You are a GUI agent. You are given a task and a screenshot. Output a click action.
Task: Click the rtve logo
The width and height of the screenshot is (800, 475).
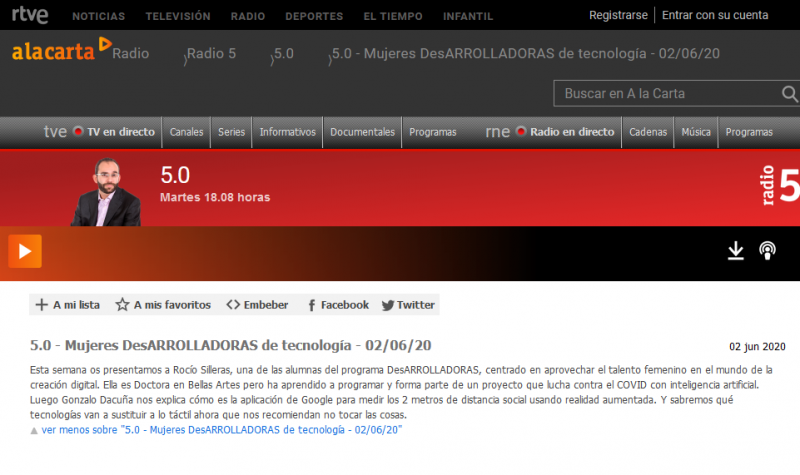(30, 14)
